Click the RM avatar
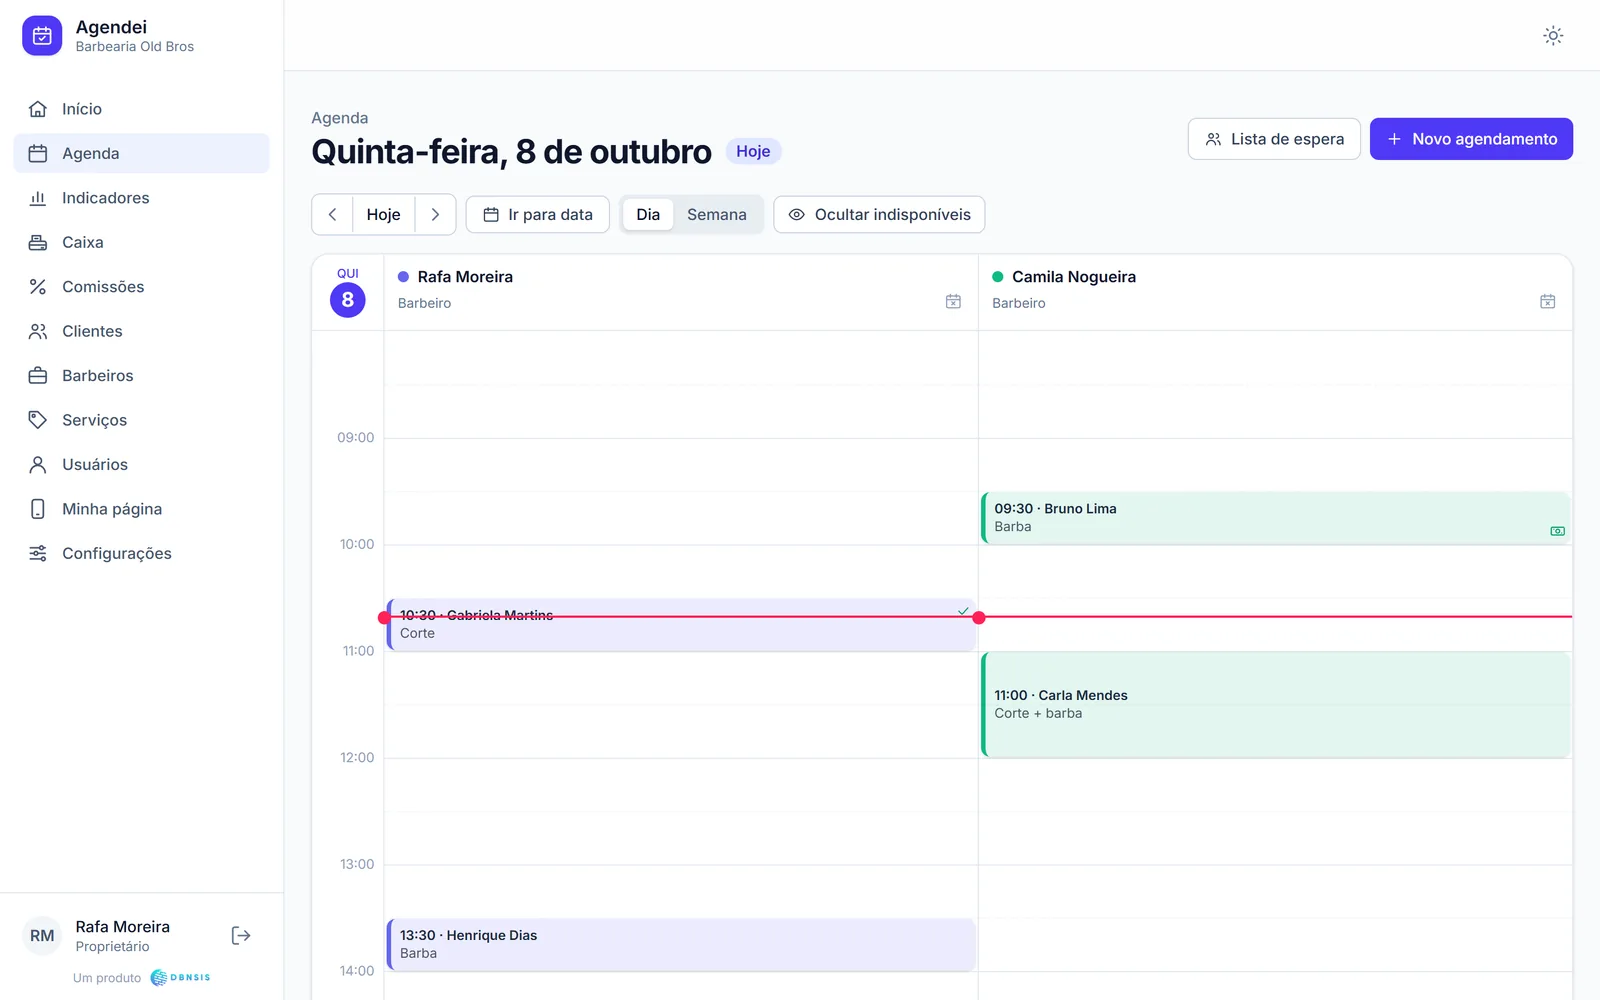The width and height of the screenshot is (1600, 1000). pyautogui.click(x=42, y=936)
